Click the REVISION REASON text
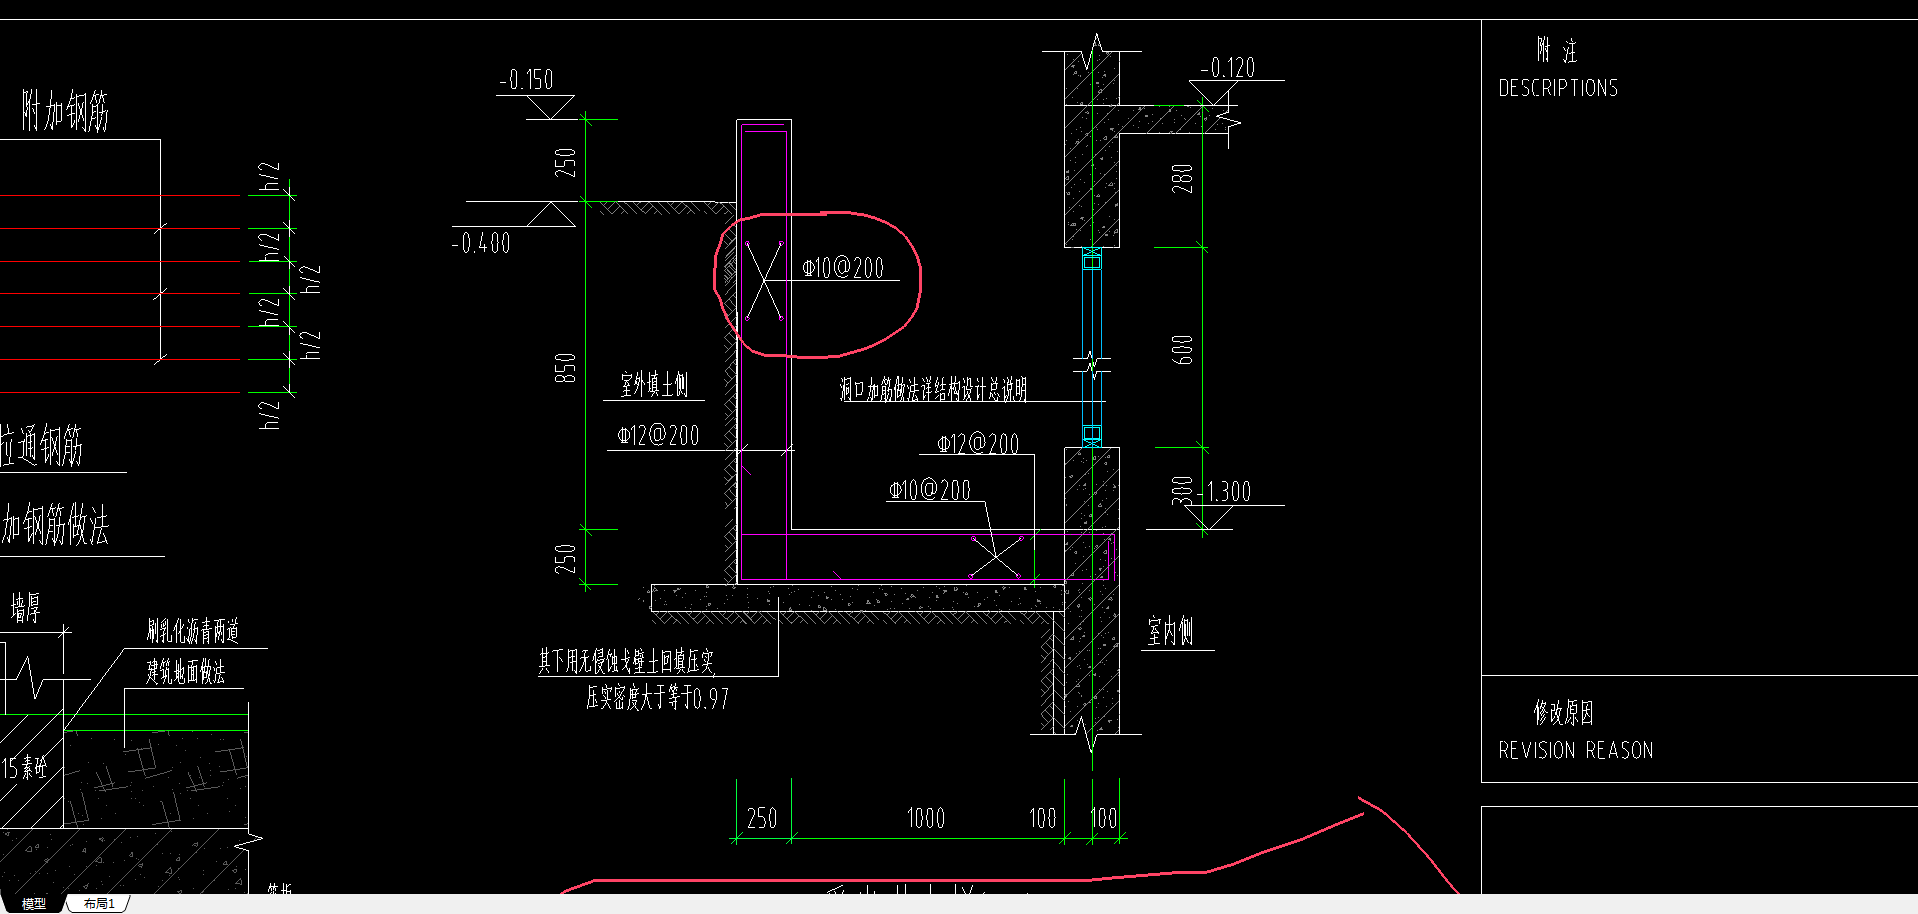Image resolution: width=1918 pixels, height=914 pixels. tap(1575, 750)
